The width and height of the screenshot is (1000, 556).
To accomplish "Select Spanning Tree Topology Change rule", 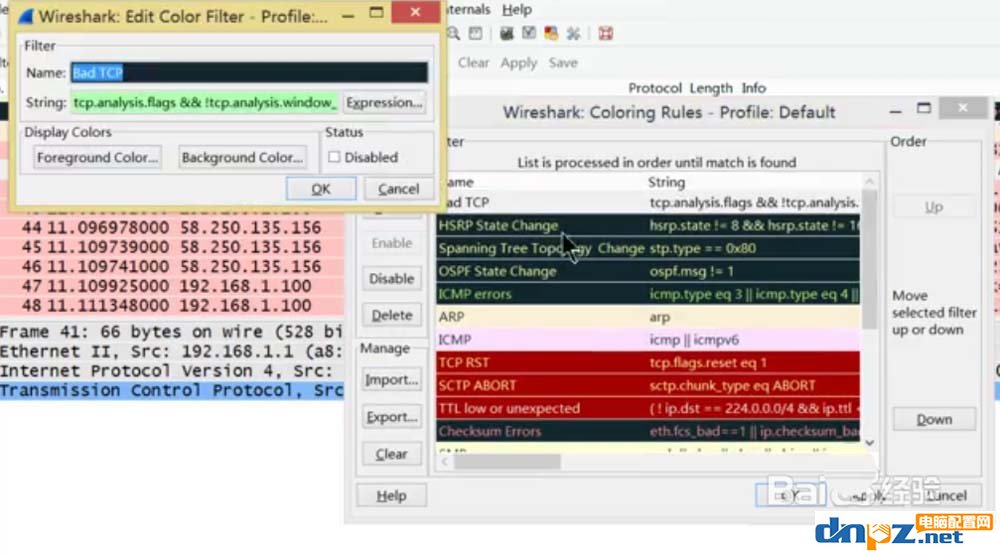I will tap(648, 248).
